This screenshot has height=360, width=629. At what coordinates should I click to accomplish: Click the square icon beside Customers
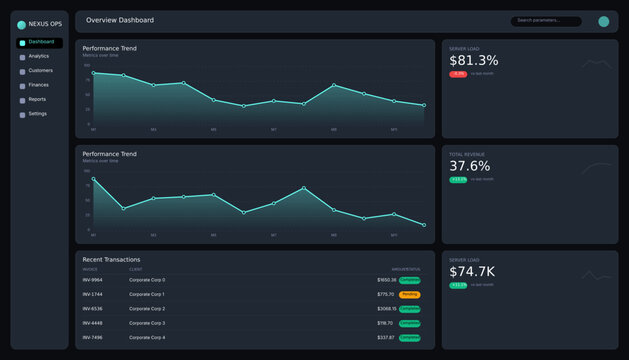point(22,72)
